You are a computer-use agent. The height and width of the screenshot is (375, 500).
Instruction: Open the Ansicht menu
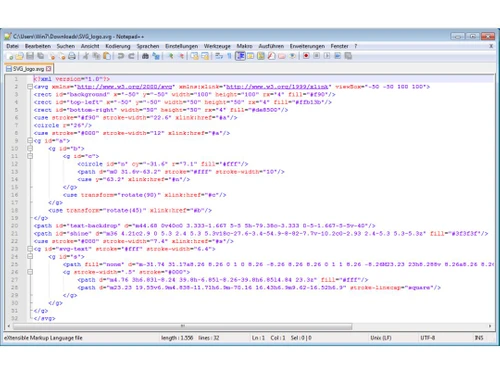tap(90, 46)
